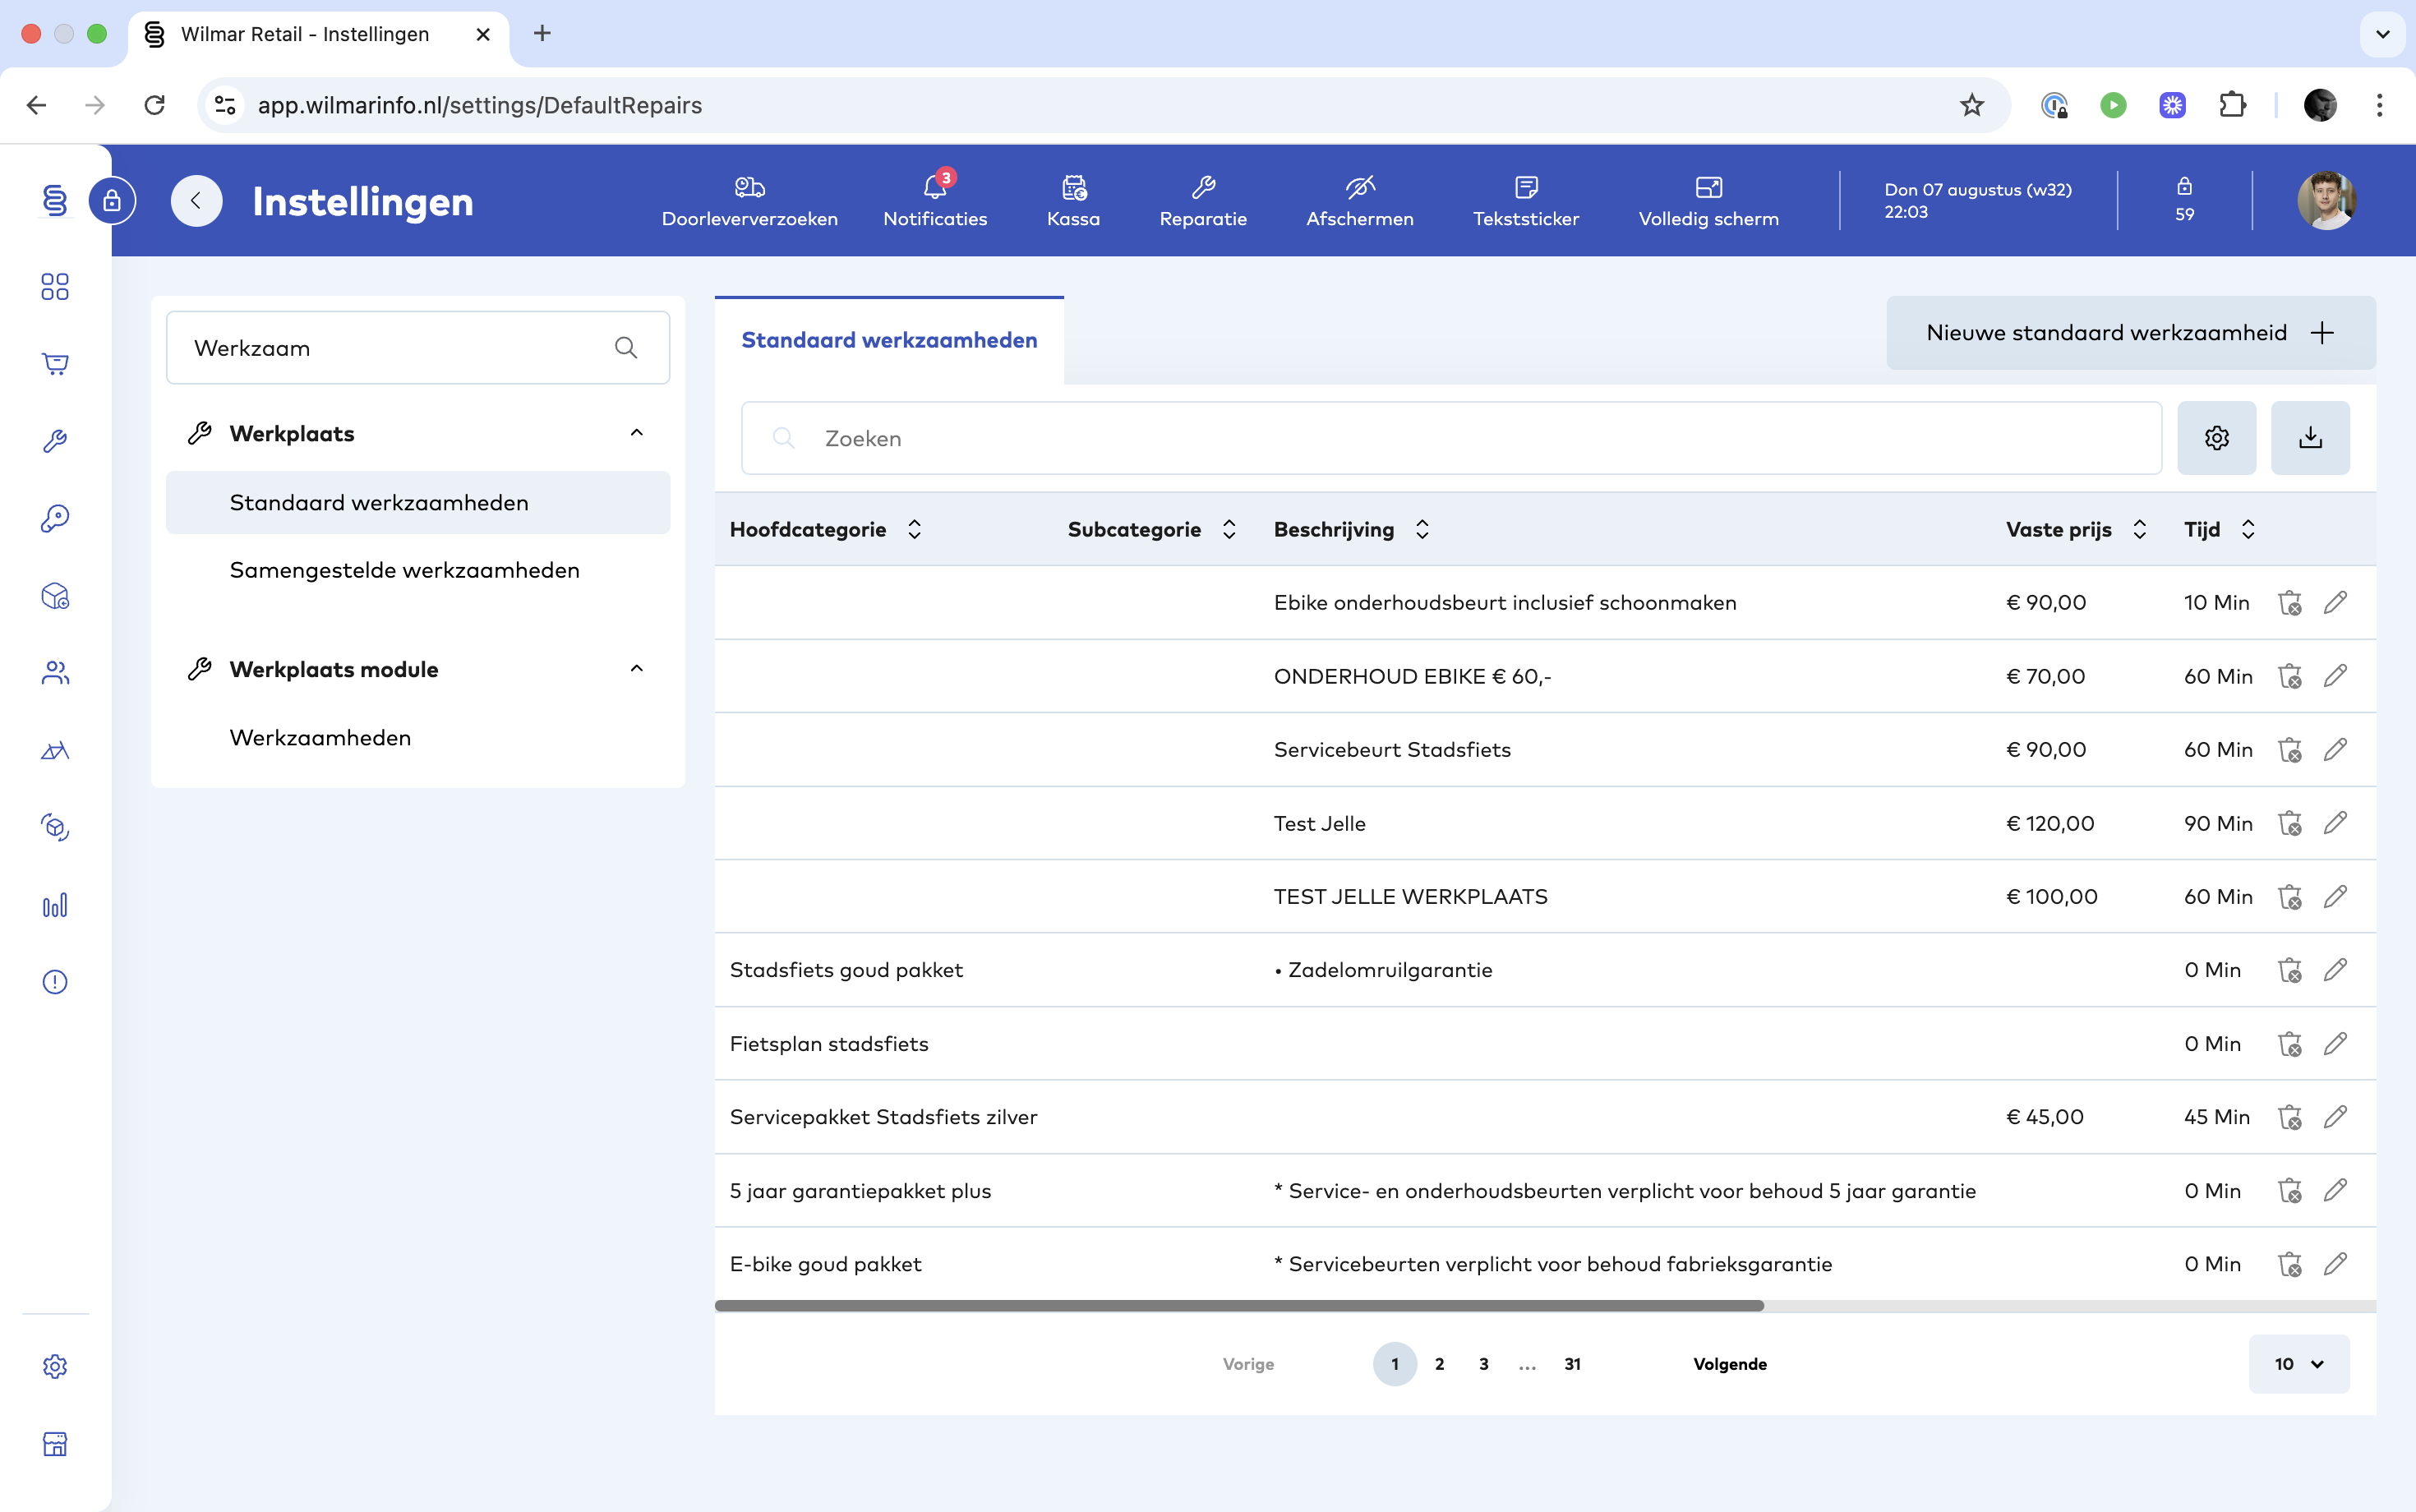Image resolution: width=2416 pixels, height=1512 pixels.
Task: Download the standaard werkzaamheden list
Action: pyautogui.click(x=2310, y=438)
